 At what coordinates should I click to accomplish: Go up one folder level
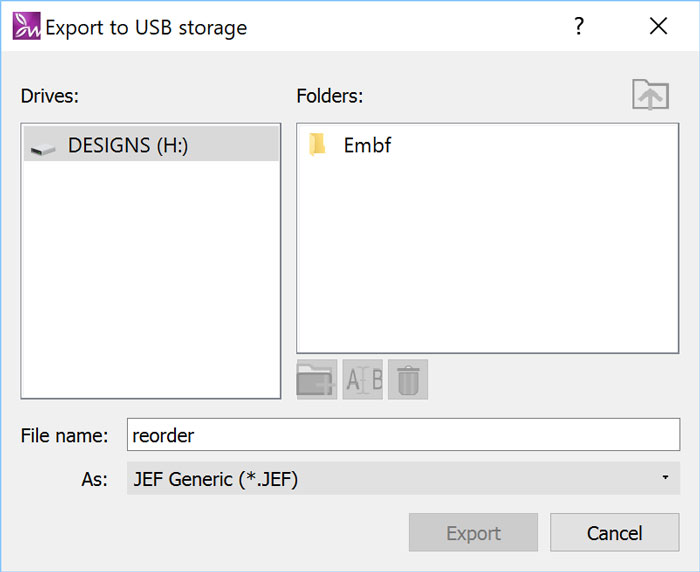click(x=650, y=96)
